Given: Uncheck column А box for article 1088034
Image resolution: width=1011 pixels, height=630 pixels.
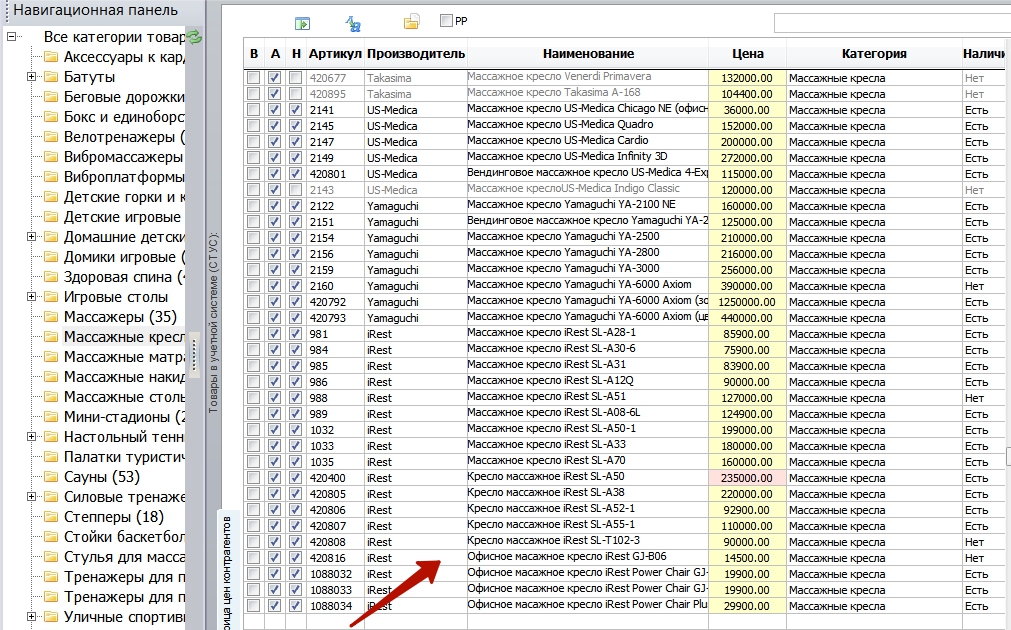Looking at the screenshot, I should 275,605.
